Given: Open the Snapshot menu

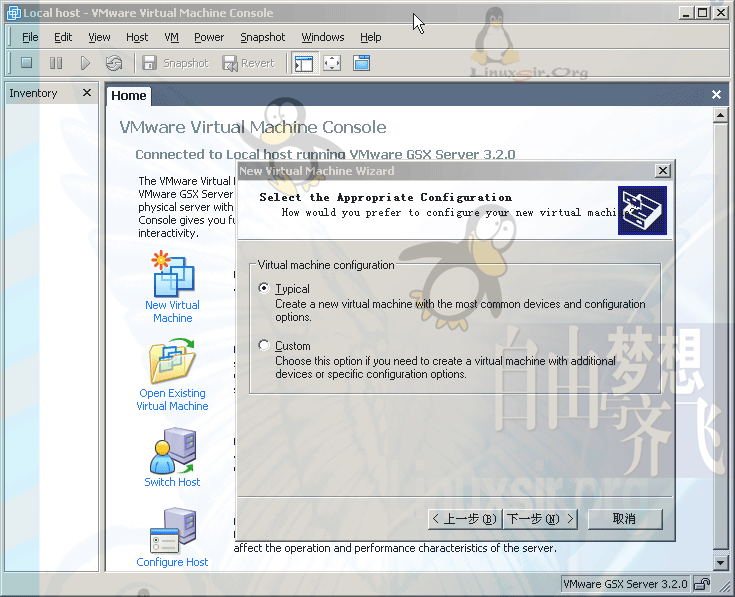Looking at the screenshot, I should tap(262, 37).
